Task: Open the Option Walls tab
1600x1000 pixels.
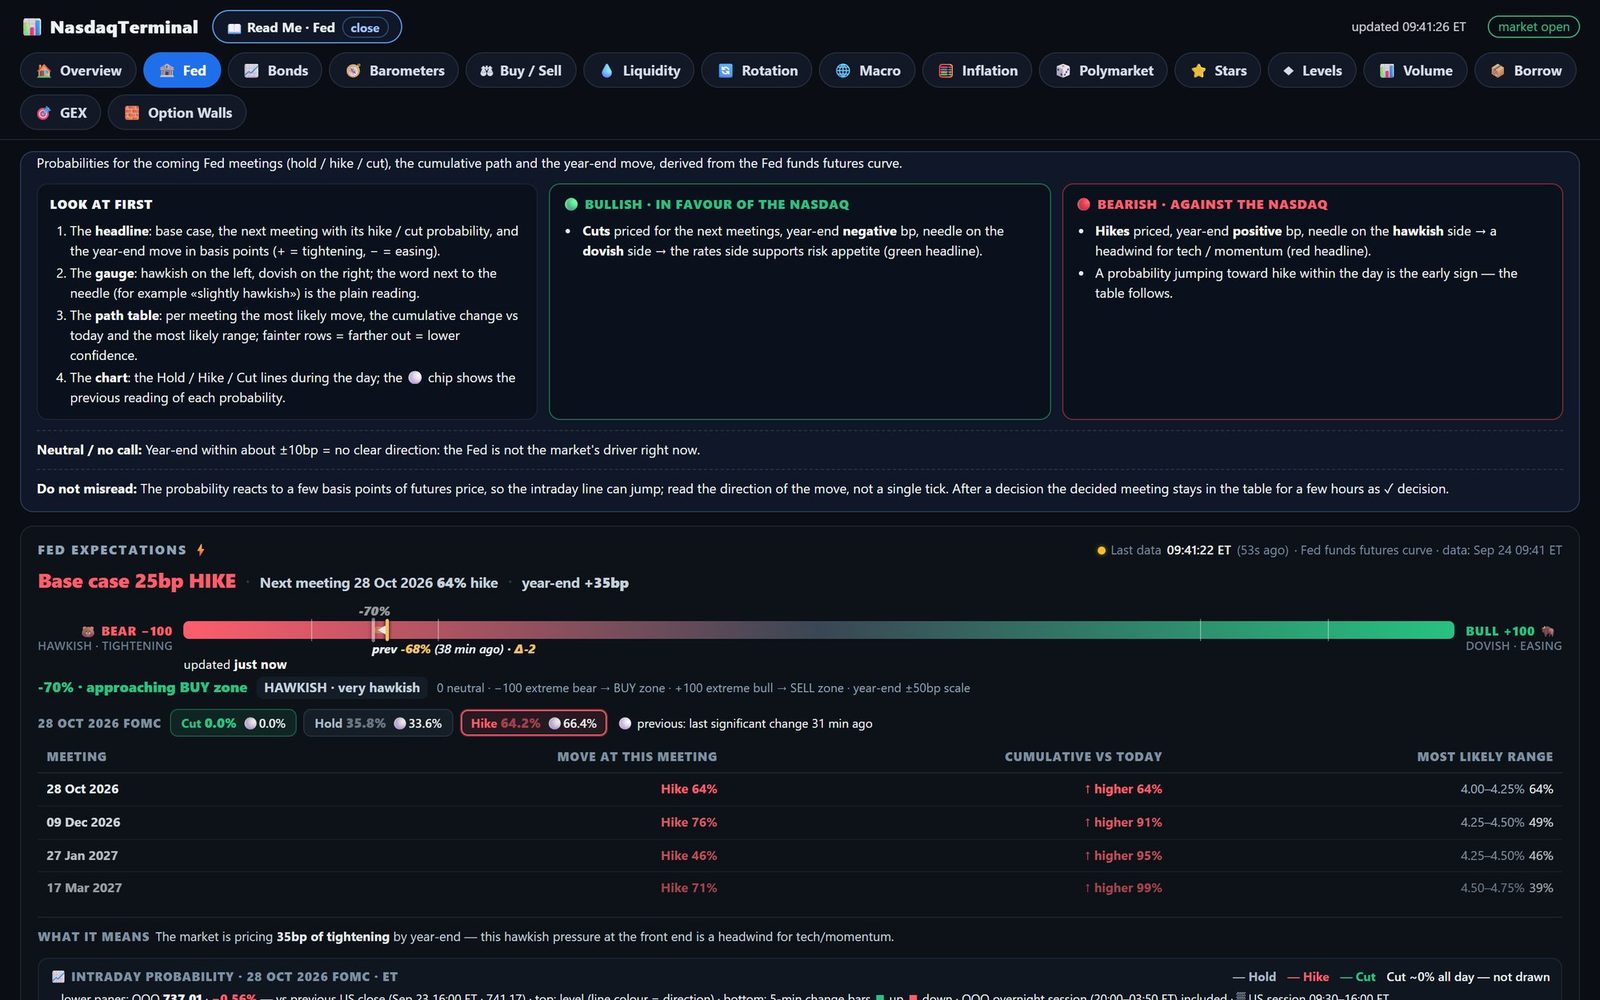Action: click(x=177, y=113)
